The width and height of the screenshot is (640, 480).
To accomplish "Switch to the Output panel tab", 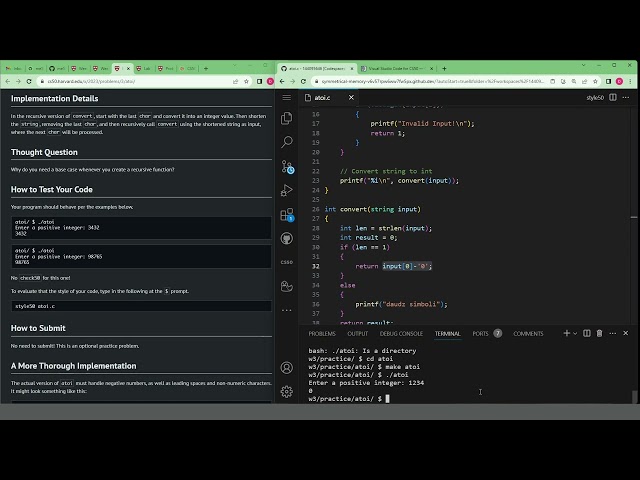I will pyautogui.click(x=358, y=333).
